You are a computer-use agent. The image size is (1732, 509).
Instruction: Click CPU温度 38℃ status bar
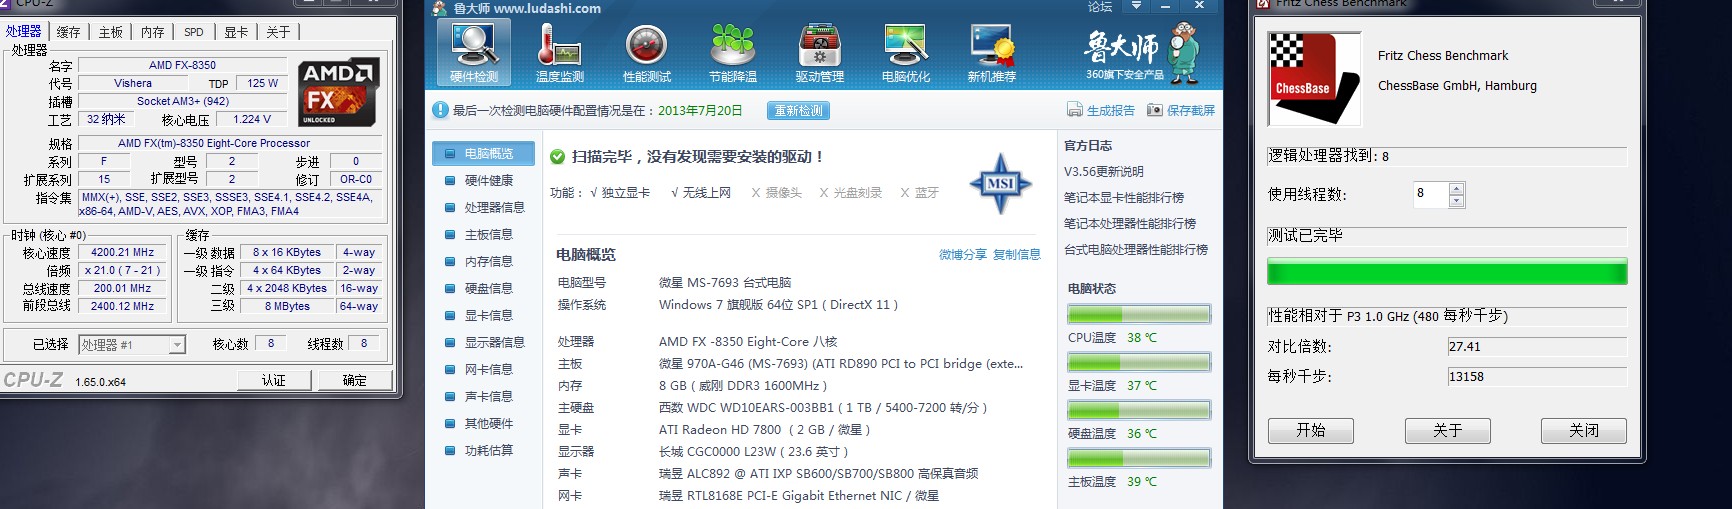coord(1139,314)
